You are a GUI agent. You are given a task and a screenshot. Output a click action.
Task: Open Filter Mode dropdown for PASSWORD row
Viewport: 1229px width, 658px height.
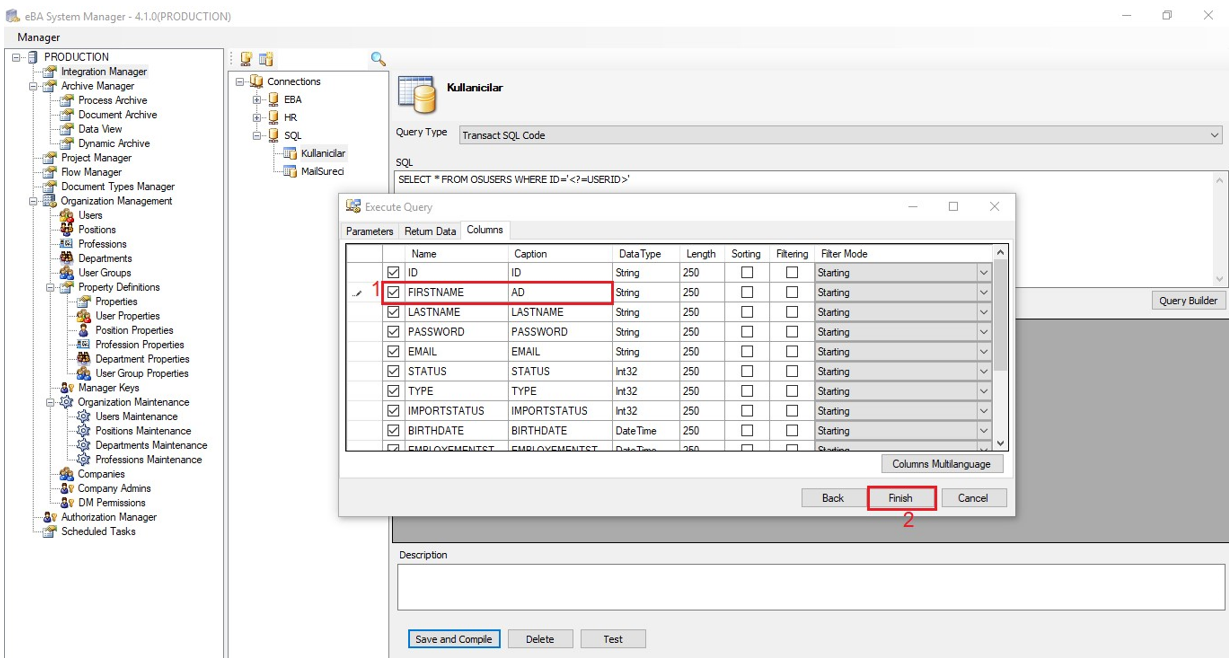pos(983,332)
